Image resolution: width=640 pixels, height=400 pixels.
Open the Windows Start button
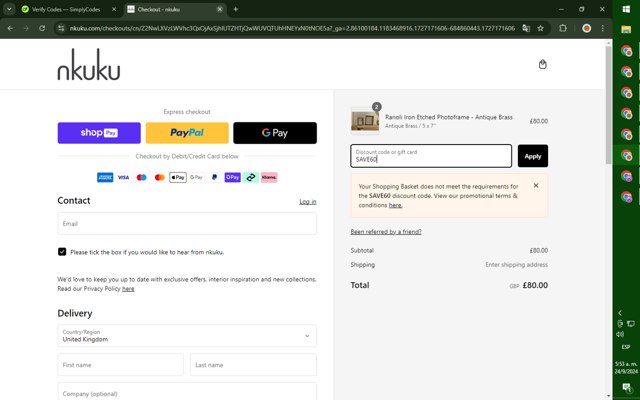click(626, 9)
